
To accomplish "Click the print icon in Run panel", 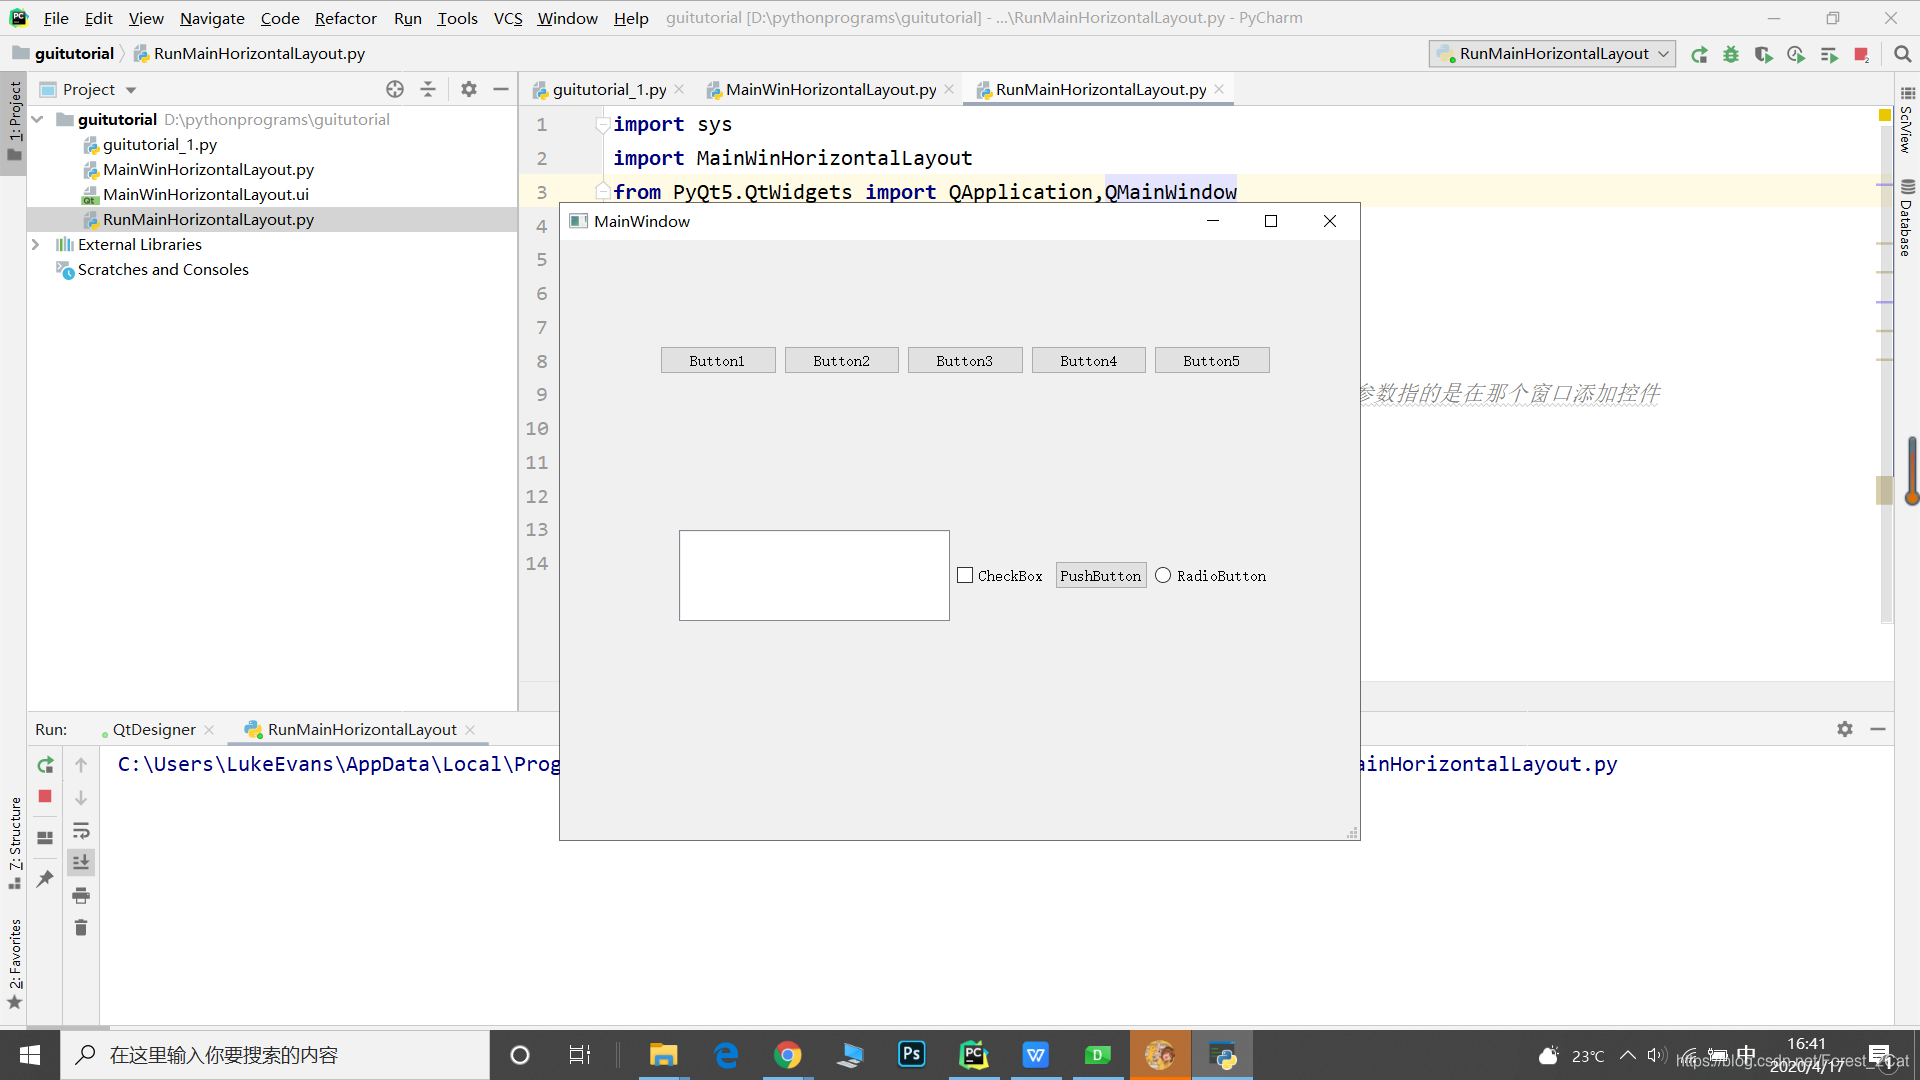I will pyautogui.click(x=81, y=895).
